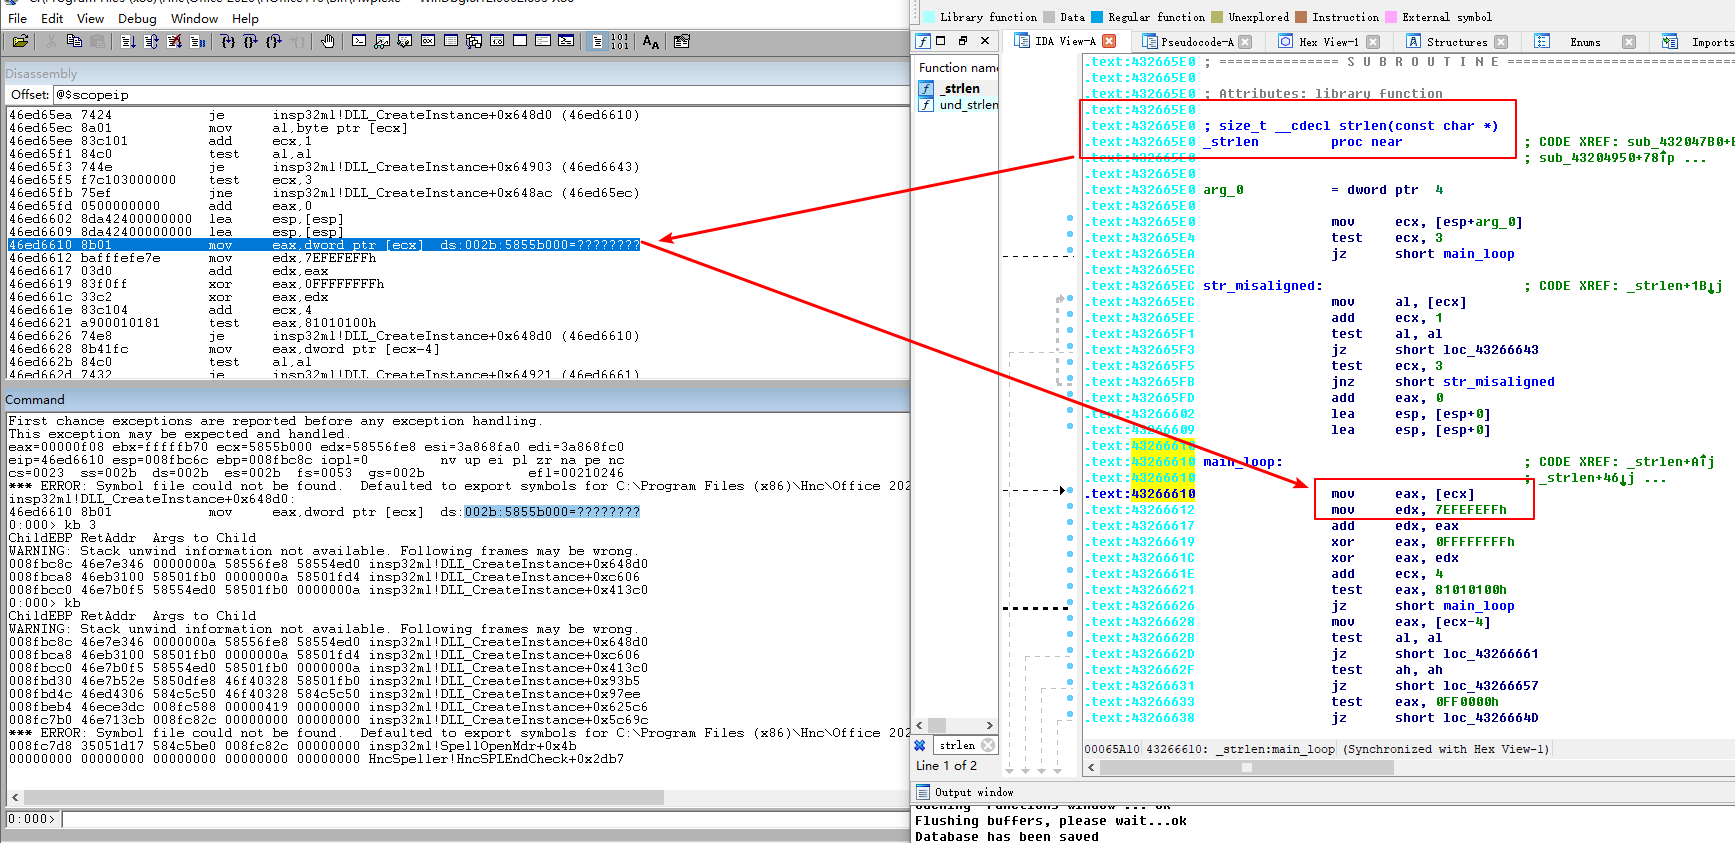The height and width of the screenshot is (843, 1735).
Task: Click the Options icon at toolbar end
Action: [682, 41]
